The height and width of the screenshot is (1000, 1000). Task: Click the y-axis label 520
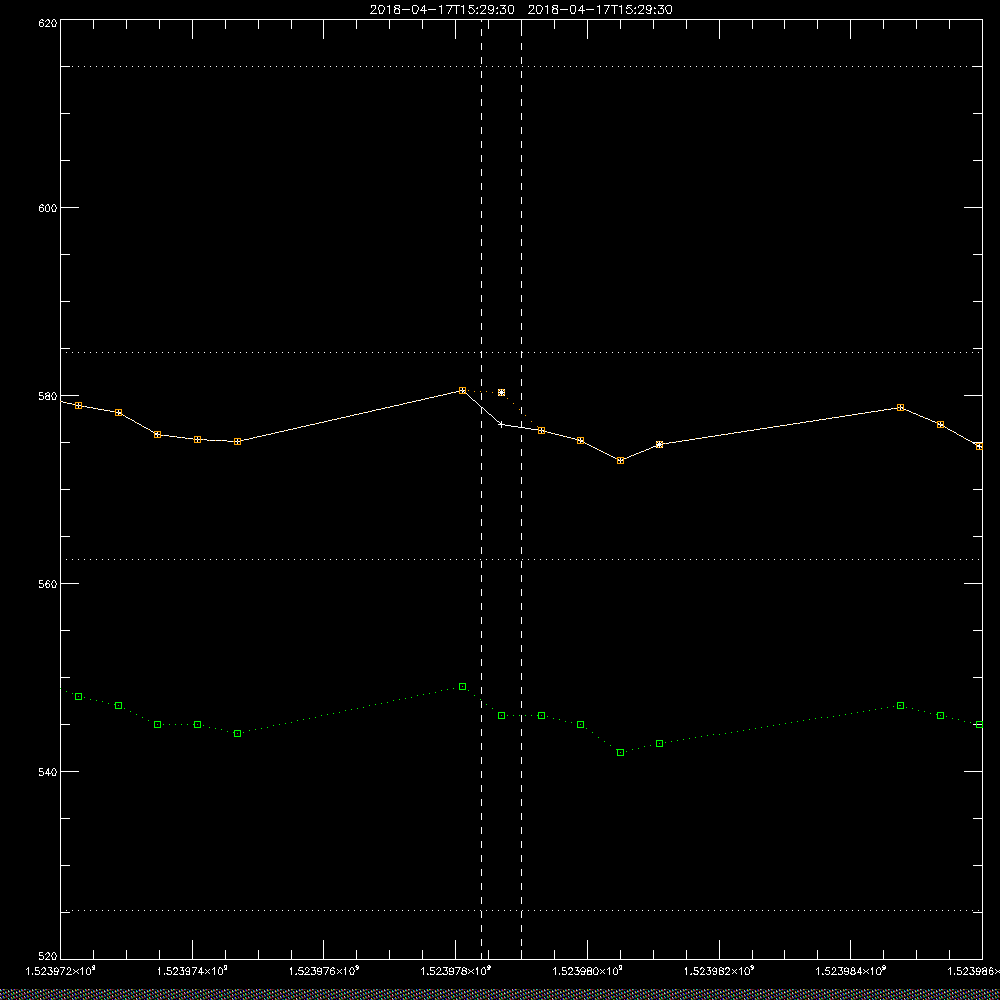point(49,957)
